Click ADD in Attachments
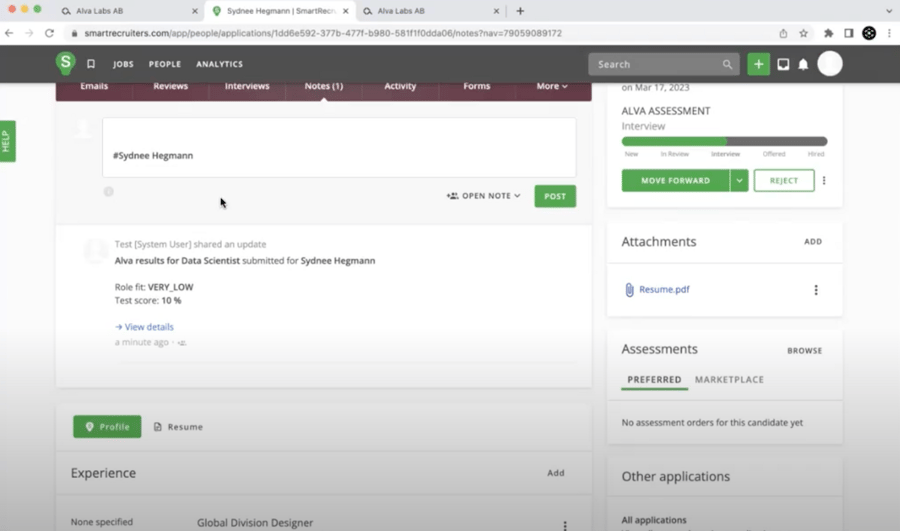 (813, 242)
